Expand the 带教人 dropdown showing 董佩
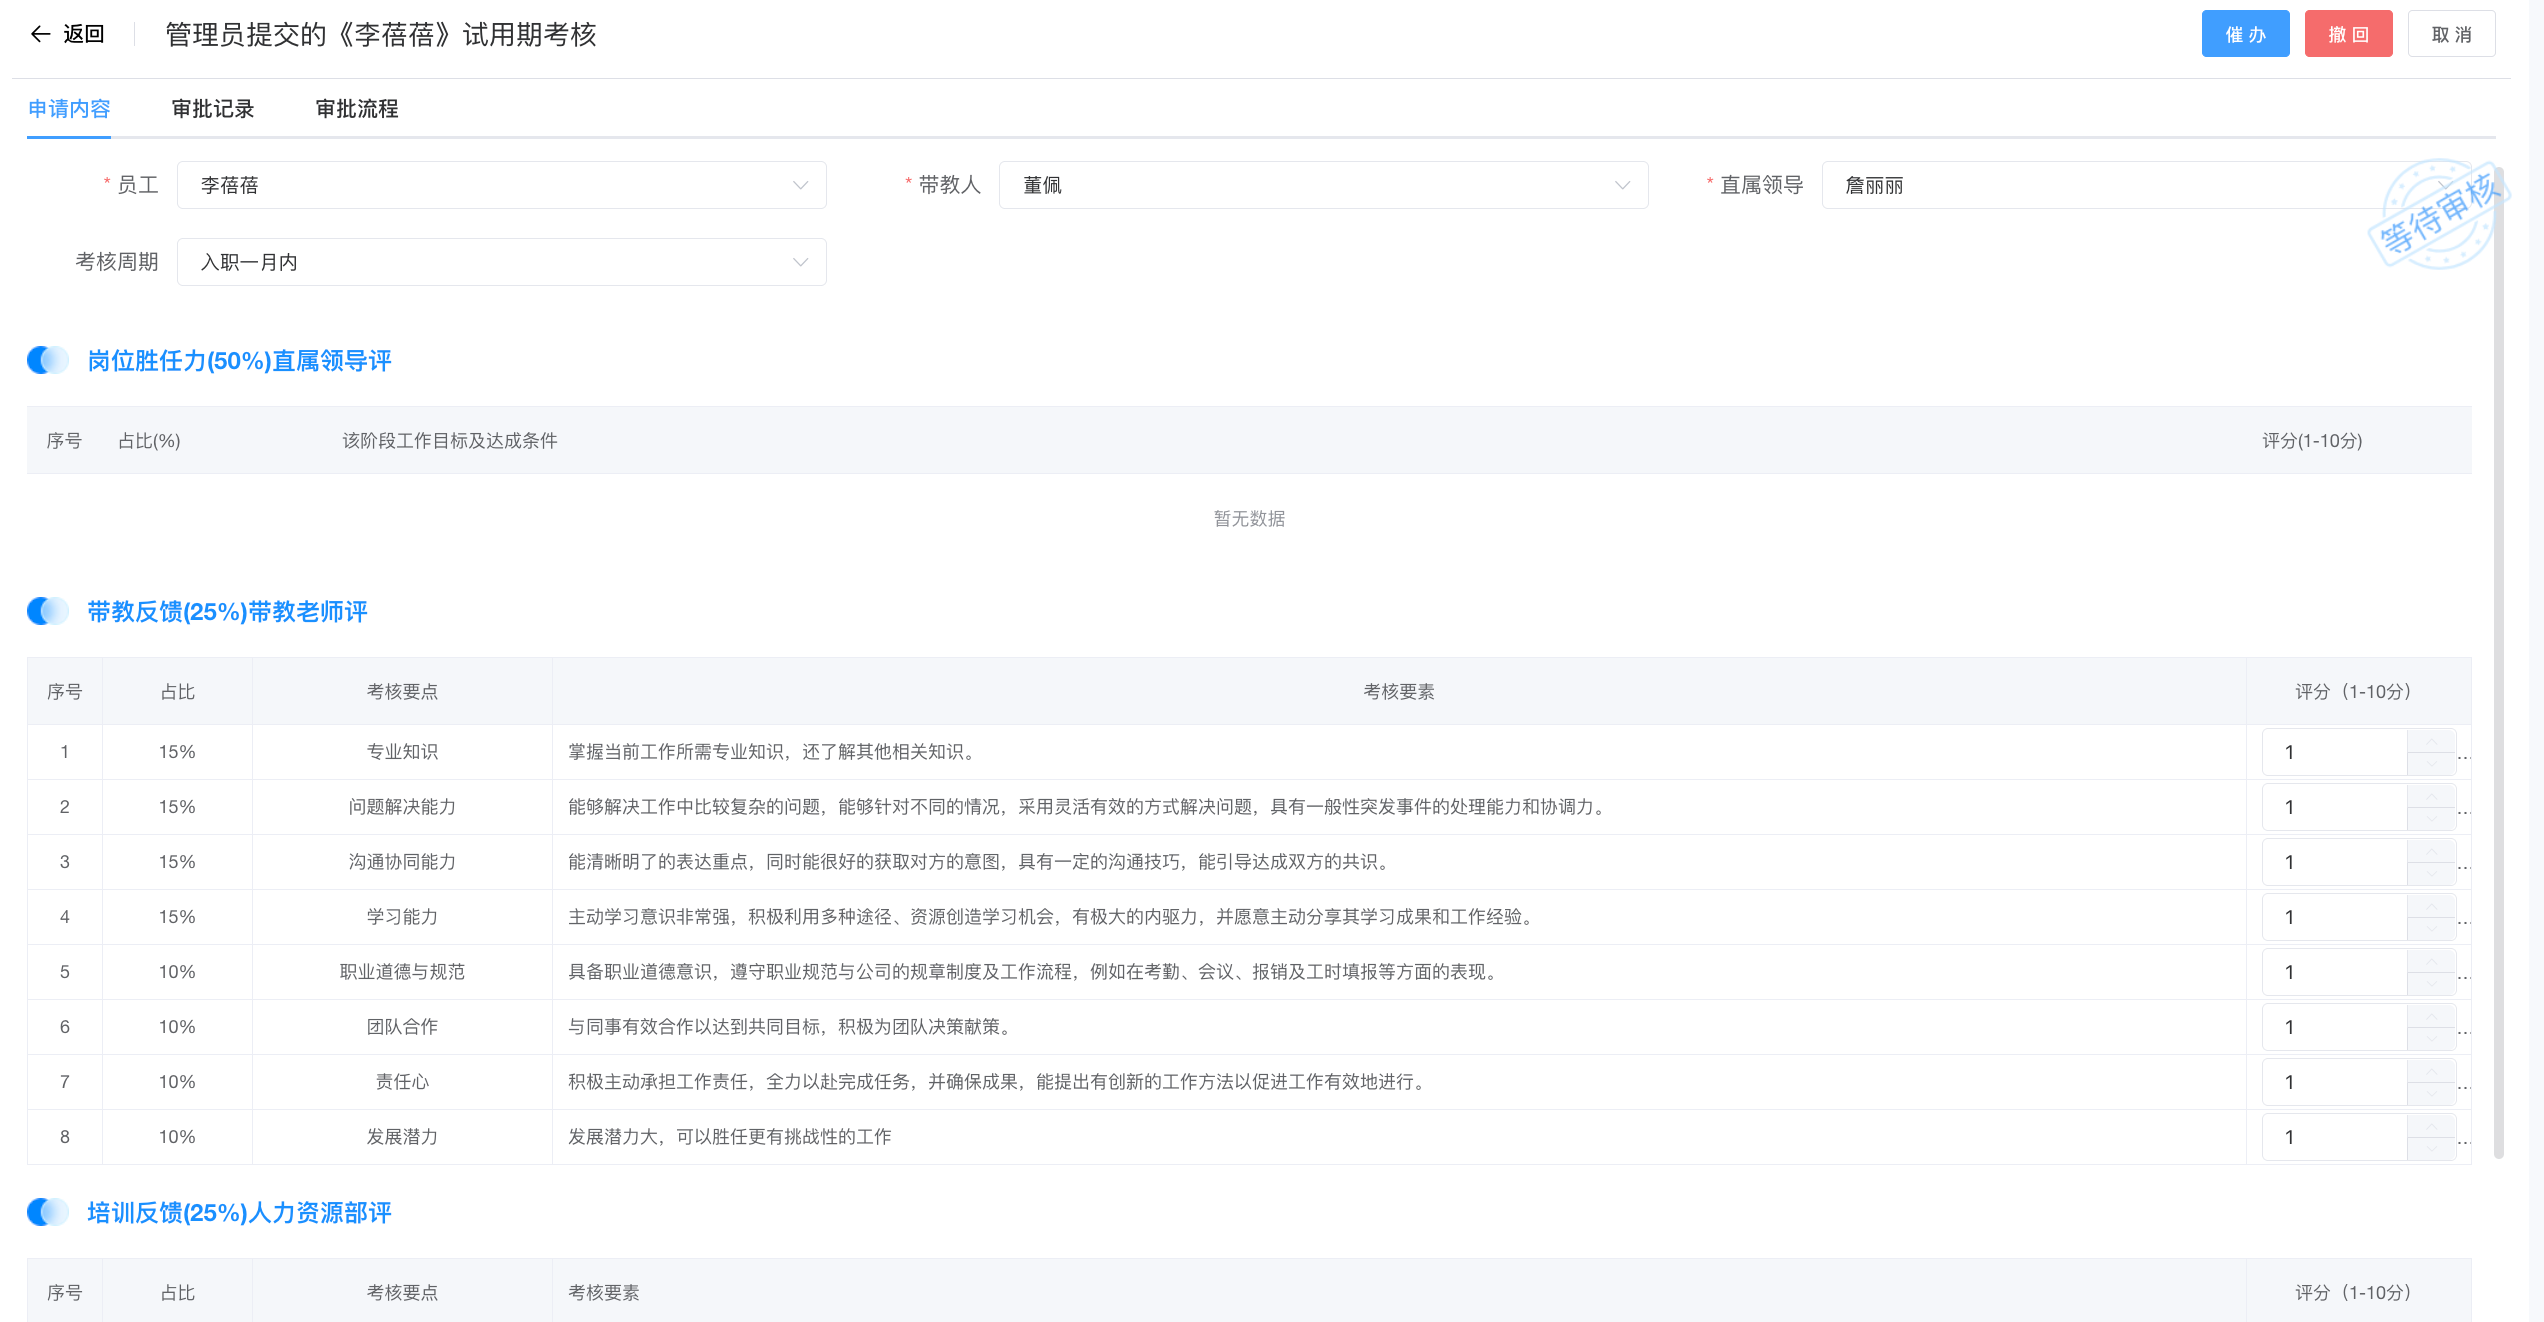The width and height of the screenshot is (2544, 1322). click(x=1322, y=185)
